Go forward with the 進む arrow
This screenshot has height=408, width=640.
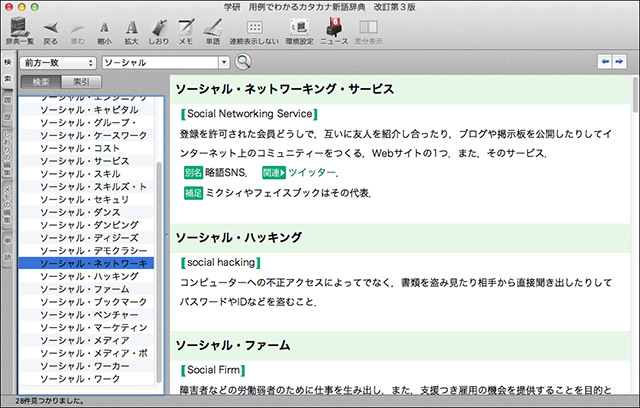point(77,31)
